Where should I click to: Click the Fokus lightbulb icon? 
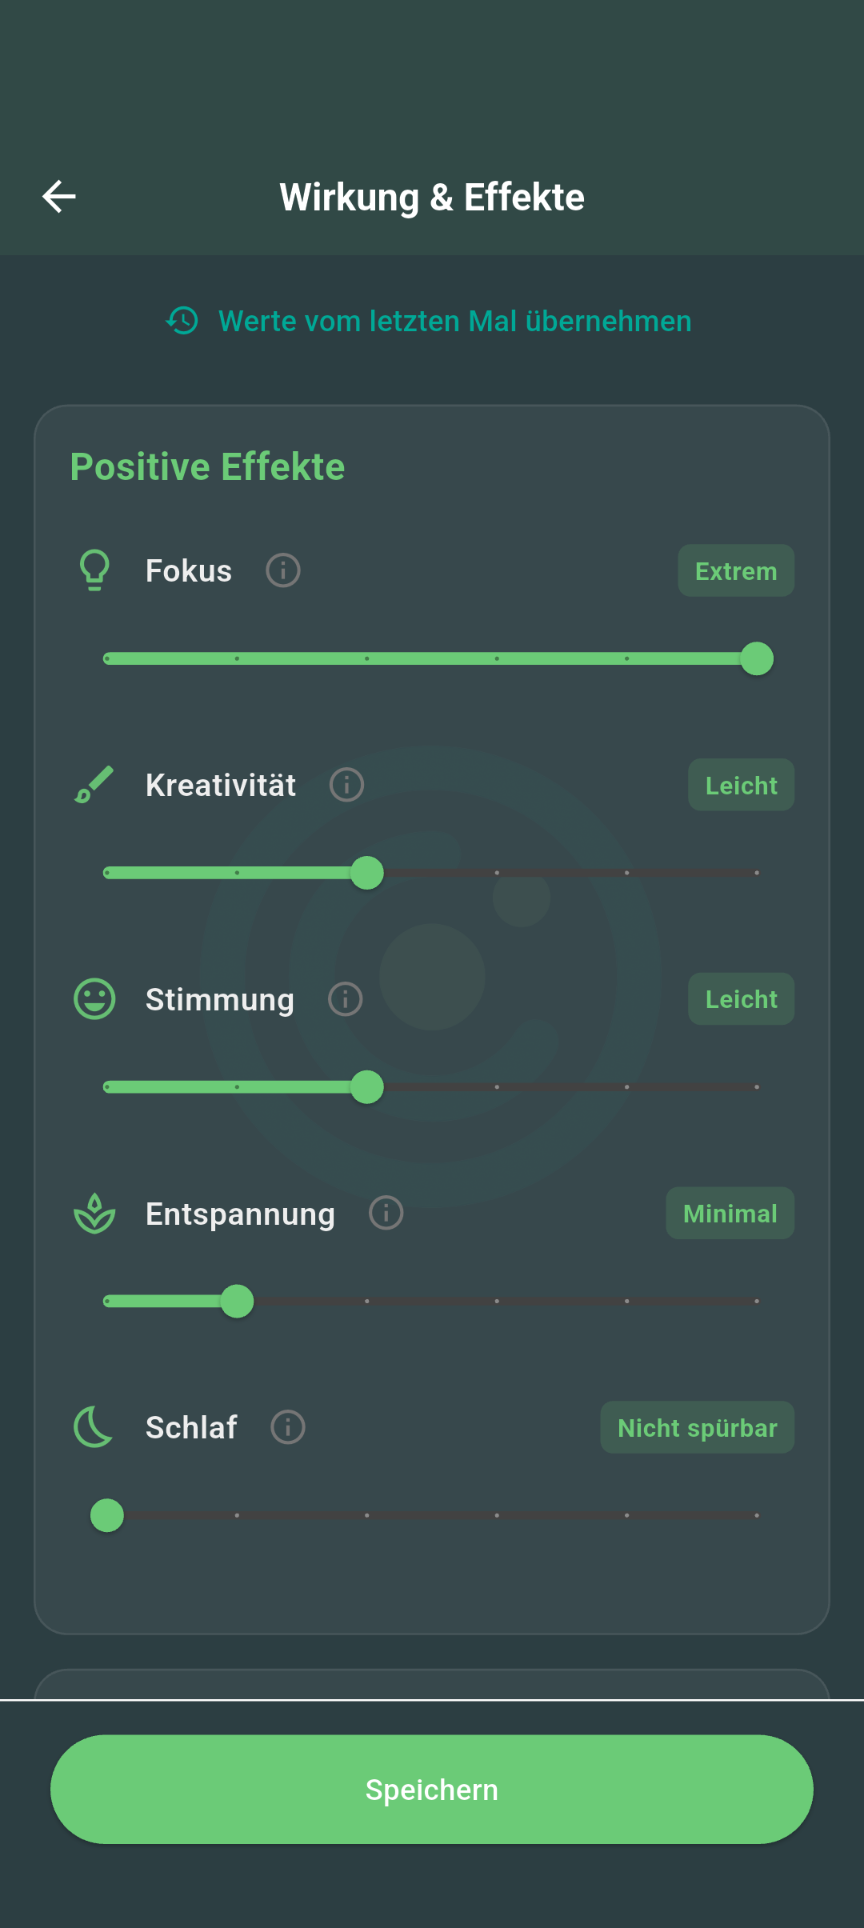(x=95, y=570)
